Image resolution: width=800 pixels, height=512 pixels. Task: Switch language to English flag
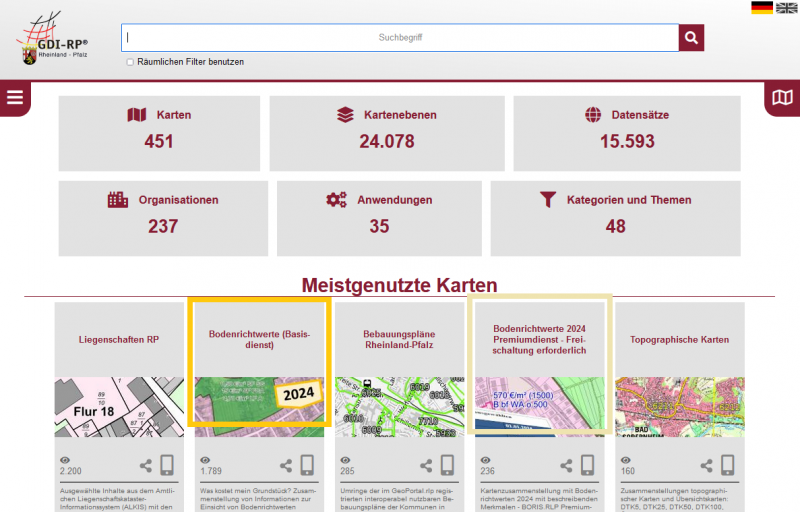[x=786, y=8]
